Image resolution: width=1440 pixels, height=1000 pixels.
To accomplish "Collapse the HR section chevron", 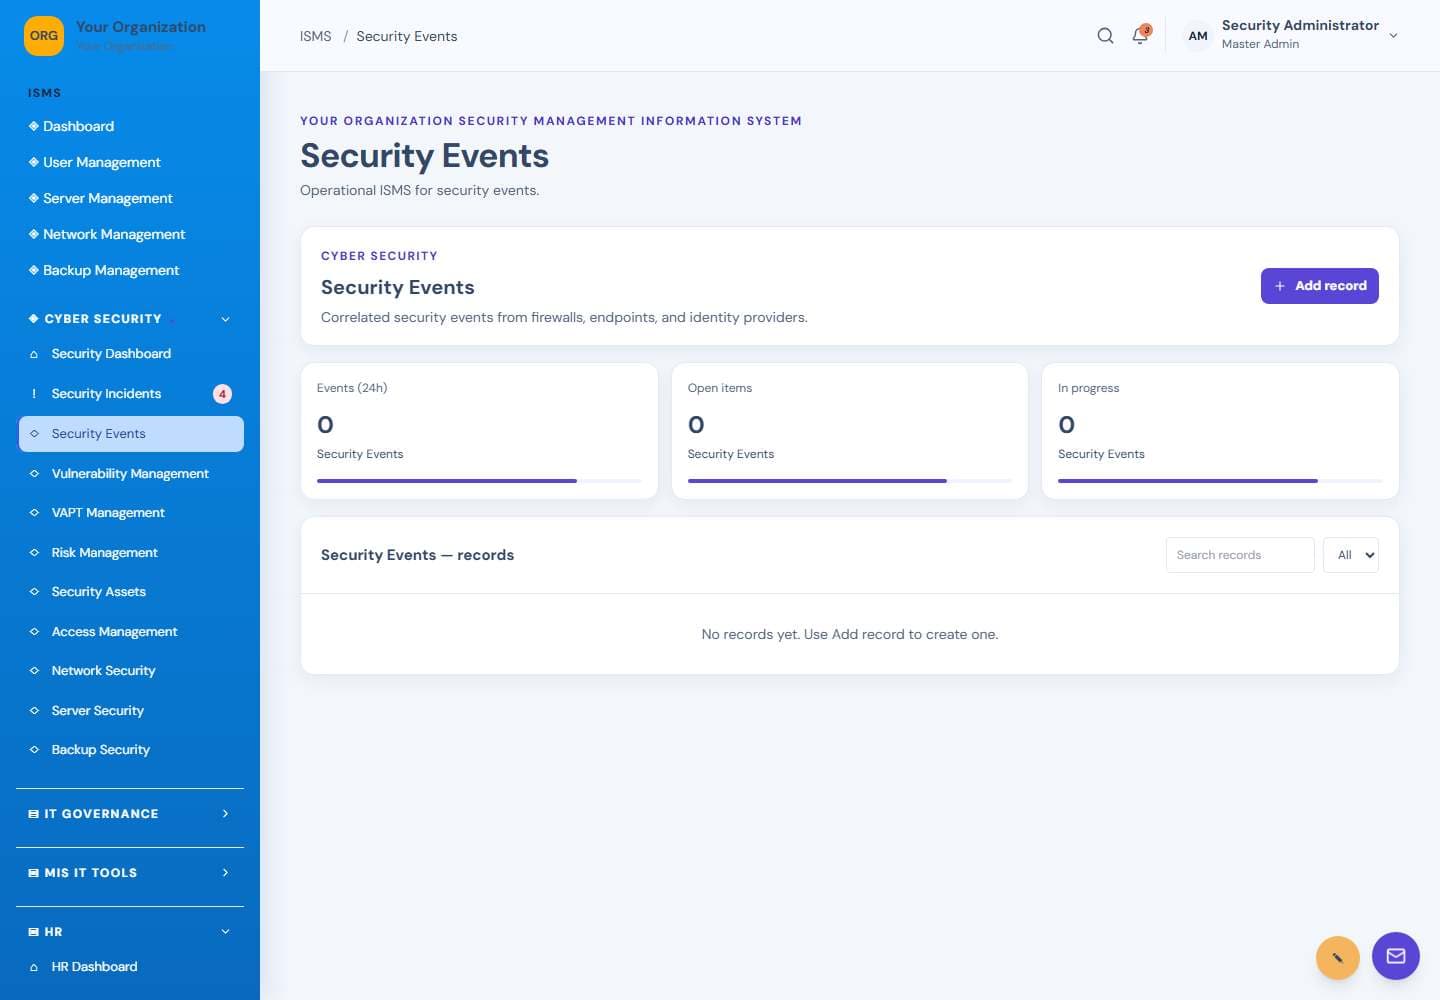I will click(x=225, y=932).
